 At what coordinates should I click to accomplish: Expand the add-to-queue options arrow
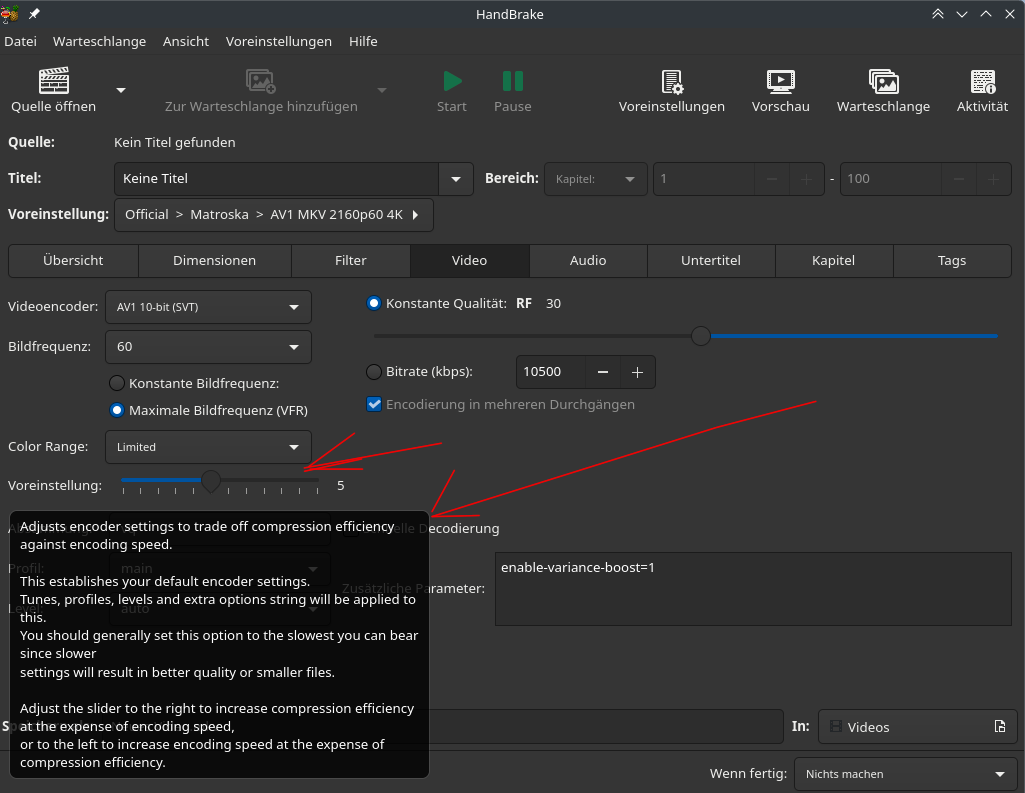(x=382, y=90)
